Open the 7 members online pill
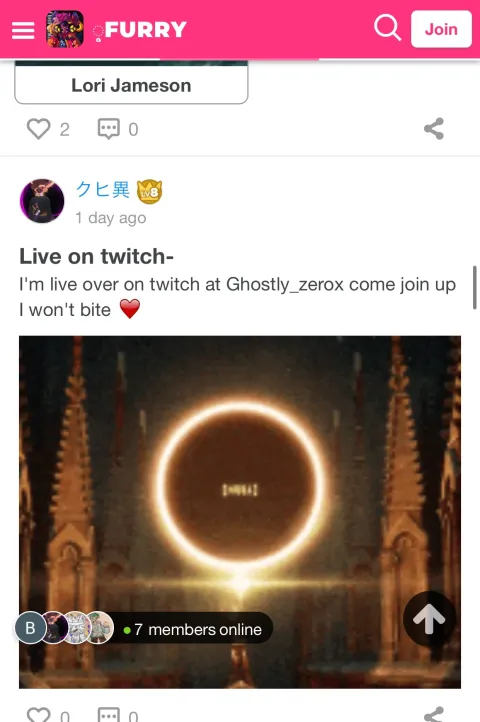The height and width of the screenshot is (722, 480). pos(193,629)
